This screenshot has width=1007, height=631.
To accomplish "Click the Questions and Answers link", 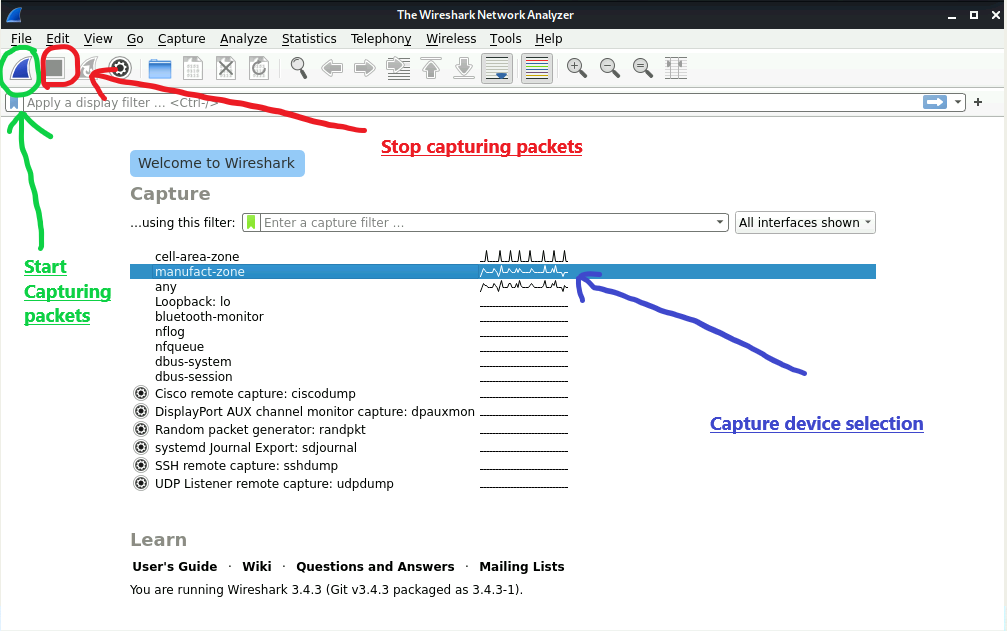I will [x=375, y=566].
